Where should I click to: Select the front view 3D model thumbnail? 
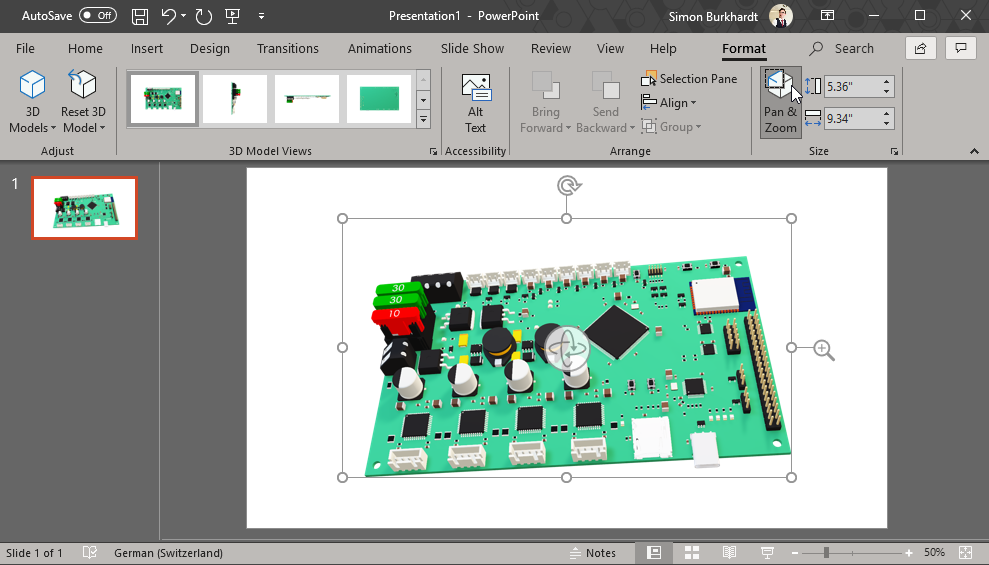(163, 99)
